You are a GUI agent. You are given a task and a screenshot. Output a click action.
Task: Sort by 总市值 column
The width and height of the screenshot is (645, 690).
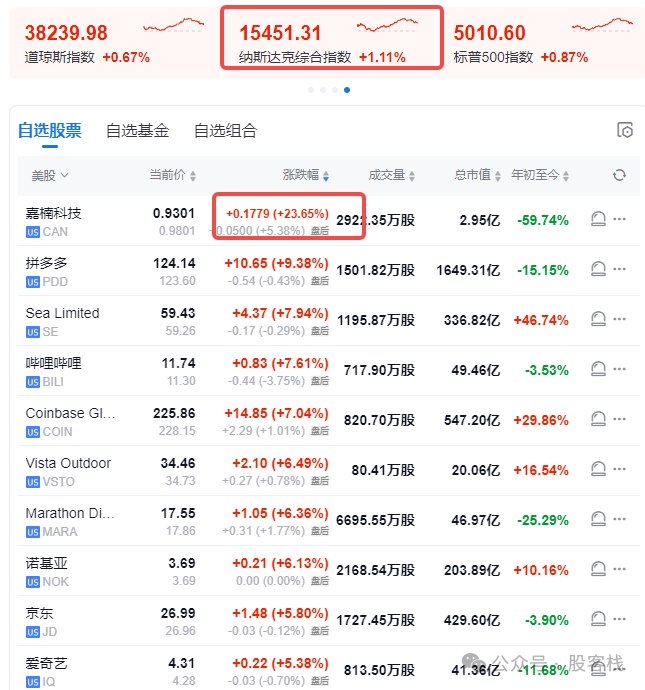click(x=477, y=175)
